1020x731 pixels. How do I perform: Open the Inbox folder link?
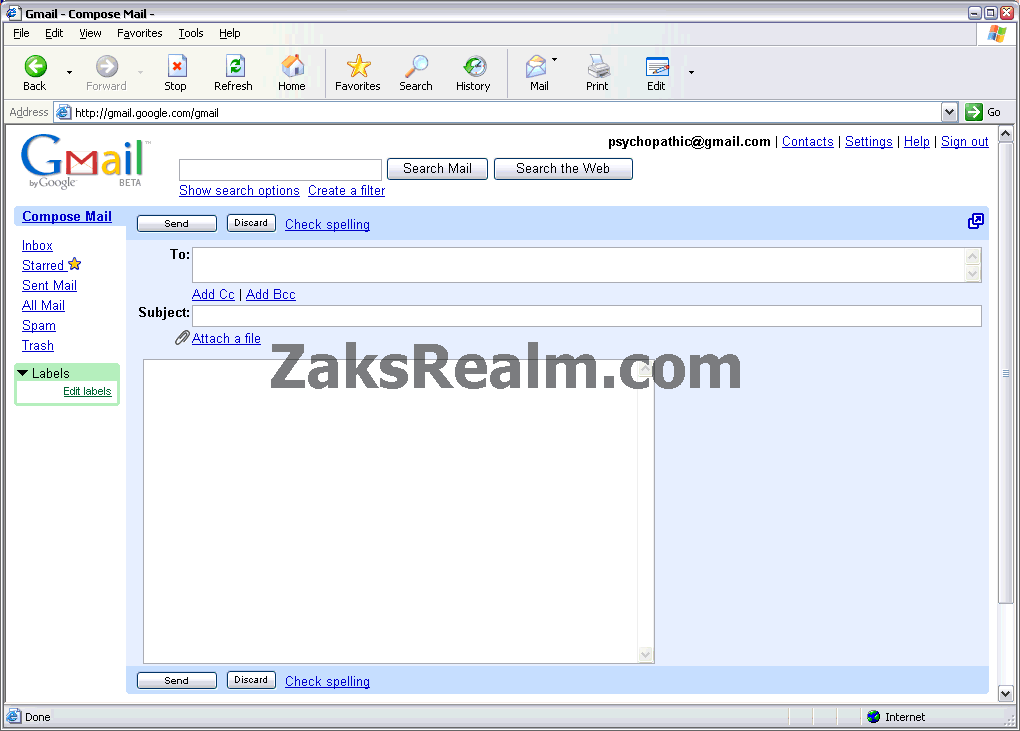[37, 246]
